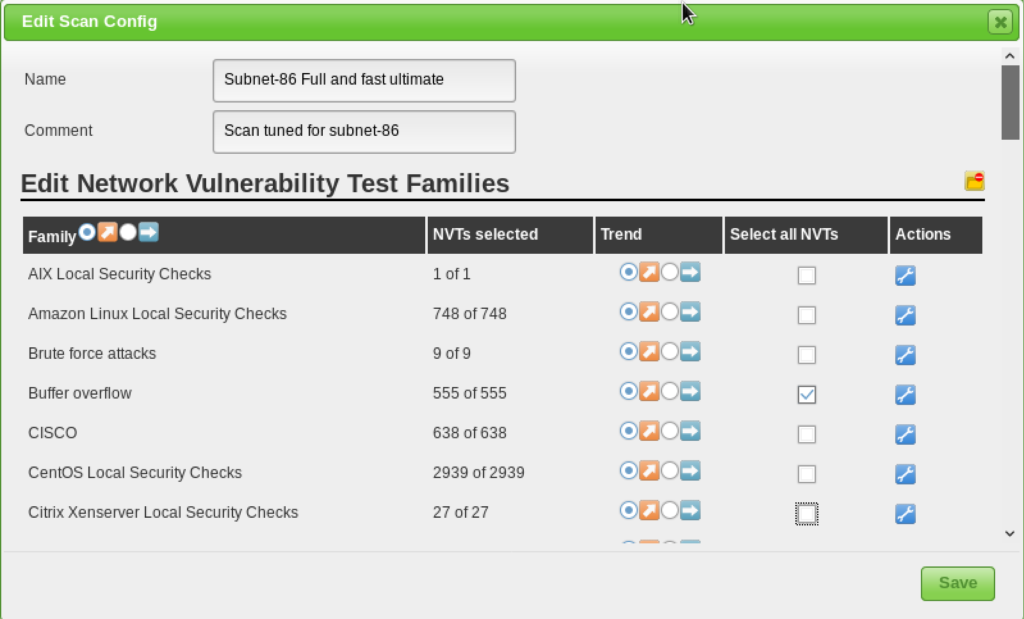Click the Save button
This screenshot has width=1024, height=619.
[957, 583]
